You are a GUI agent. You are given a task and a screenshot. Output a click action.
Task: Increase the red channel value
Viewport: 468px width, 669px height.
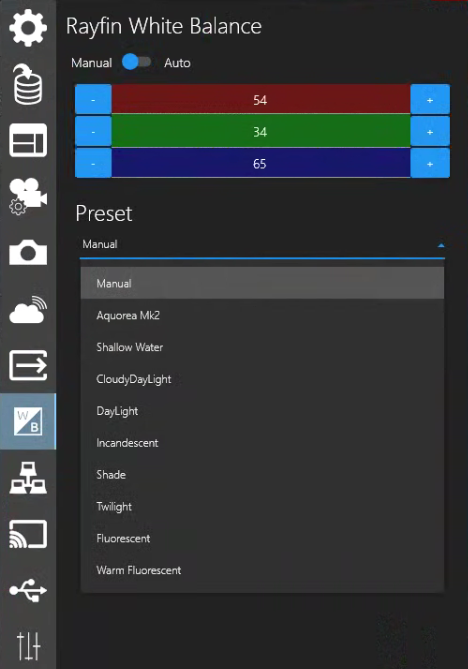tap(430, 100)
